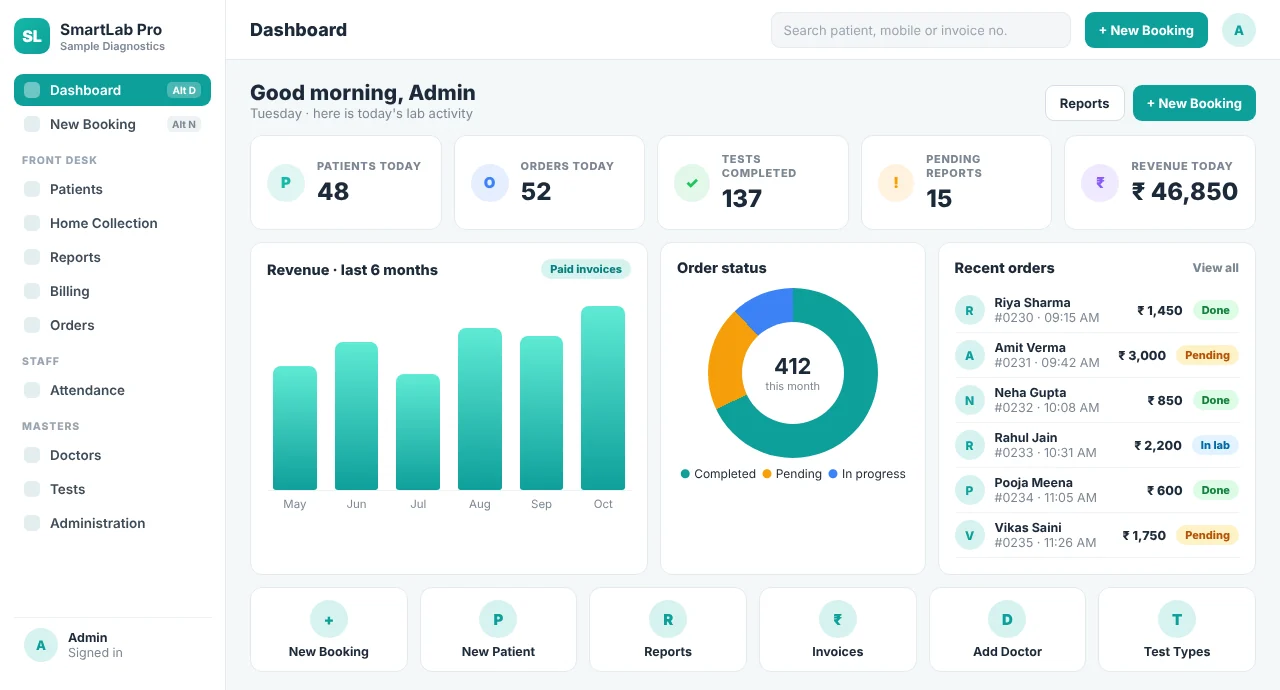
Task: Click the 412 this month total
Action: [x=793, y=373]
